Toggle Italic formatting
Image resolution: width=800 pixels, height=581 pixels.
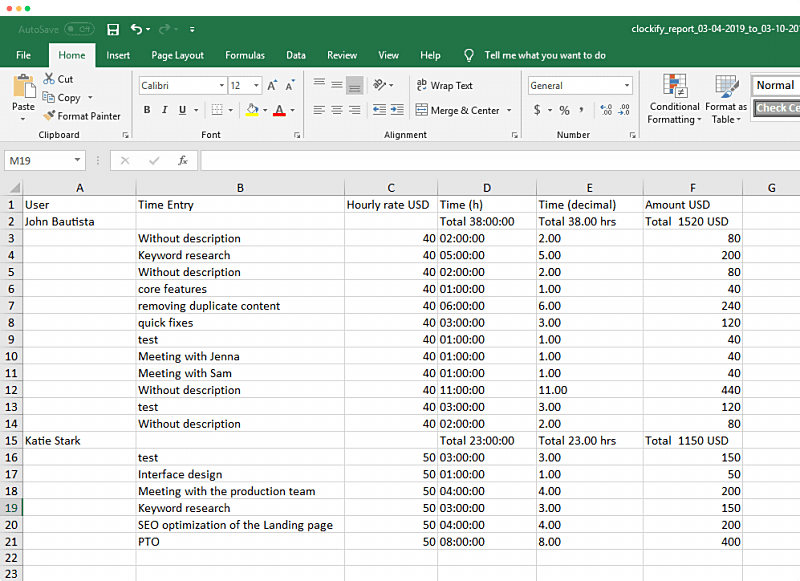tap(164, 110)
